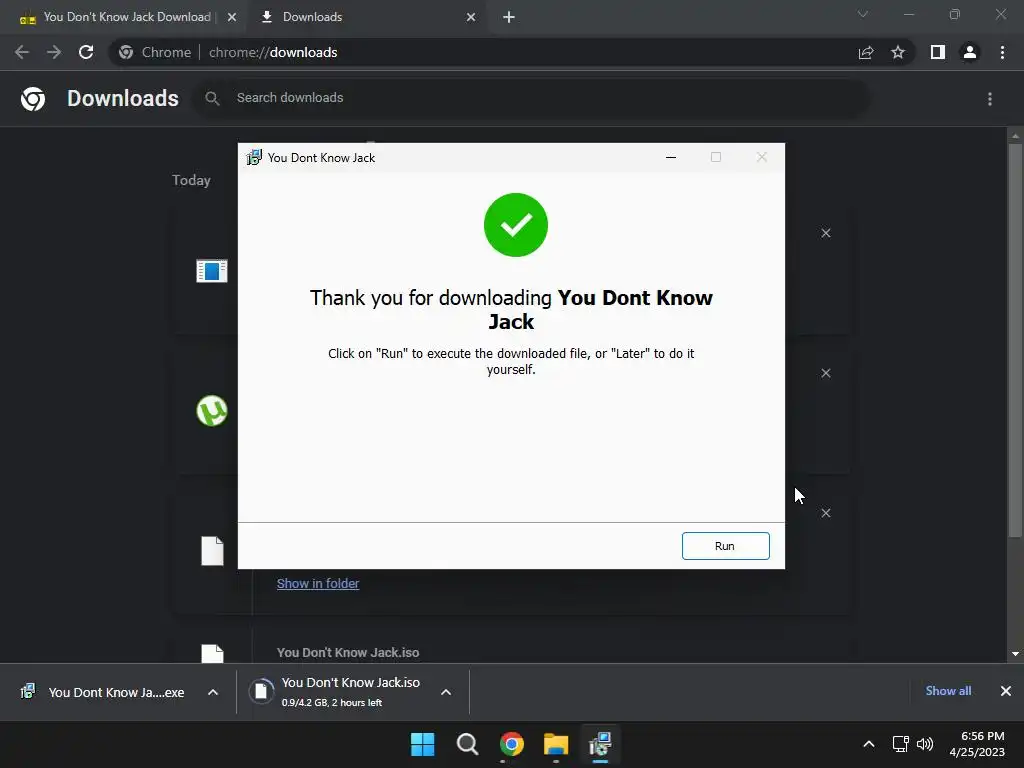Screen dimensions: 1024x768
Task: Close the You Dont Know Jack installer dialog
Action: point(761,157)
